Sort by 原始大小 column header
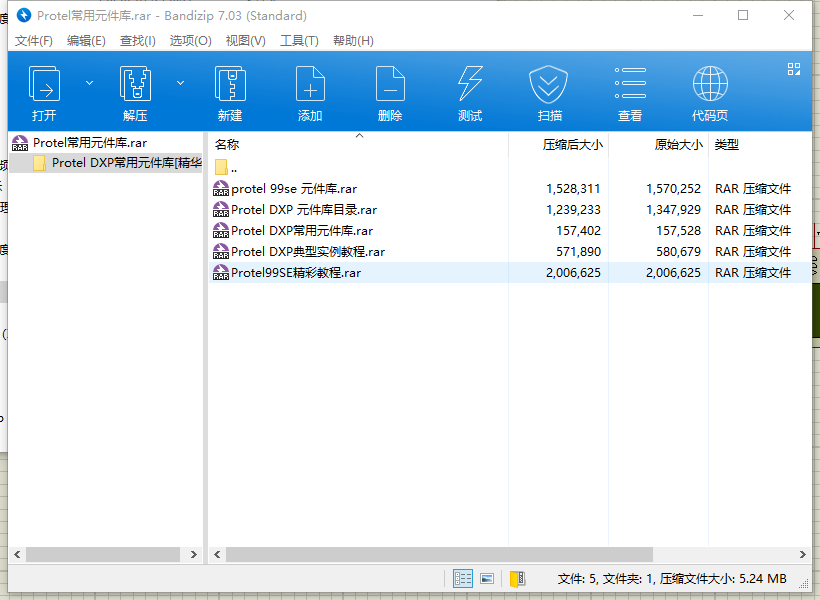The height and width of the screenshot is (600, 820). (x=658, y=144)
